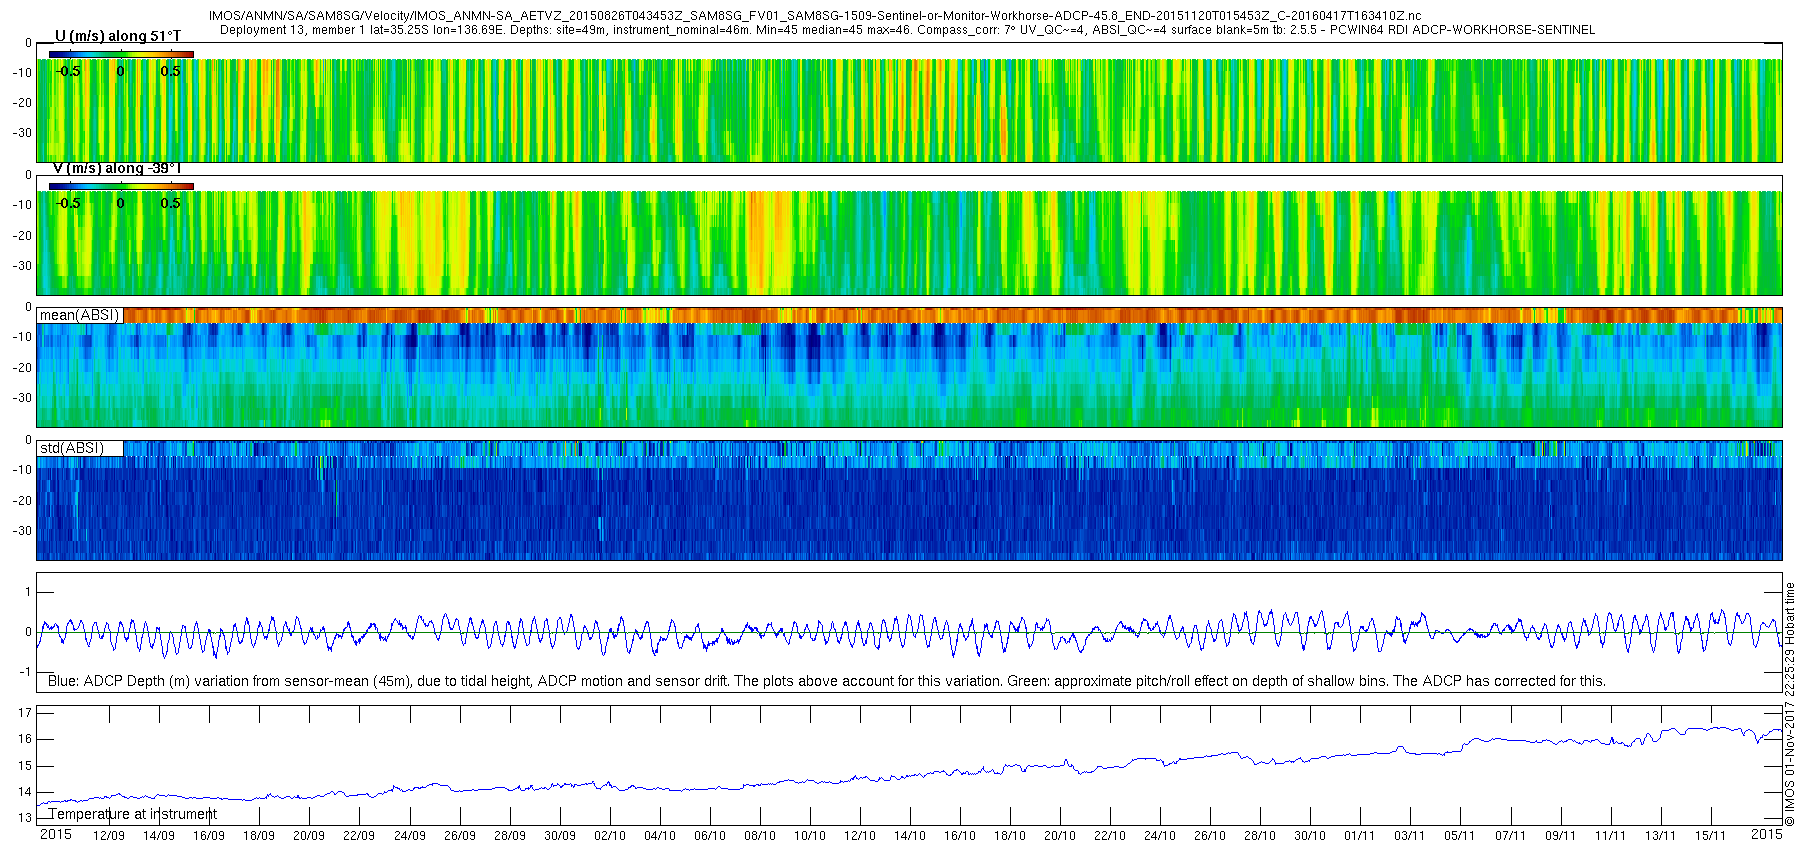This screenshot has width=1800, height=850.
Task: Click the '12/09' date tick label
Action: tap(108, 836)
